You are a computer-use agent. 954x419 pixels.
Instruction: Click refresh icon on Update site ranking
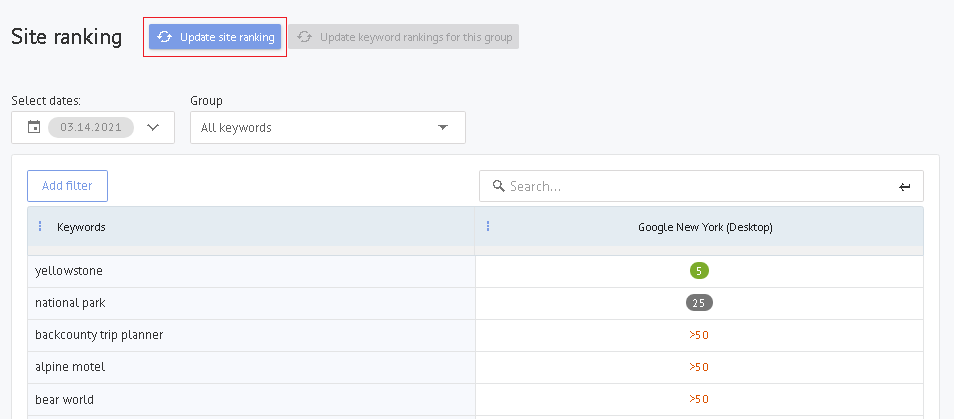tap(165, 37)
